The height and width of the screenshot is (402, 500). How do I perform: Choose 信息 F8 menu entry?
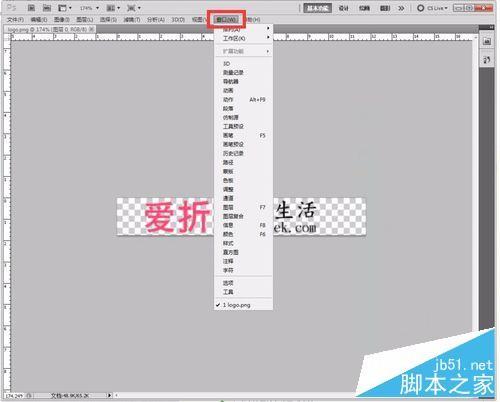click(x=243, y=225)
